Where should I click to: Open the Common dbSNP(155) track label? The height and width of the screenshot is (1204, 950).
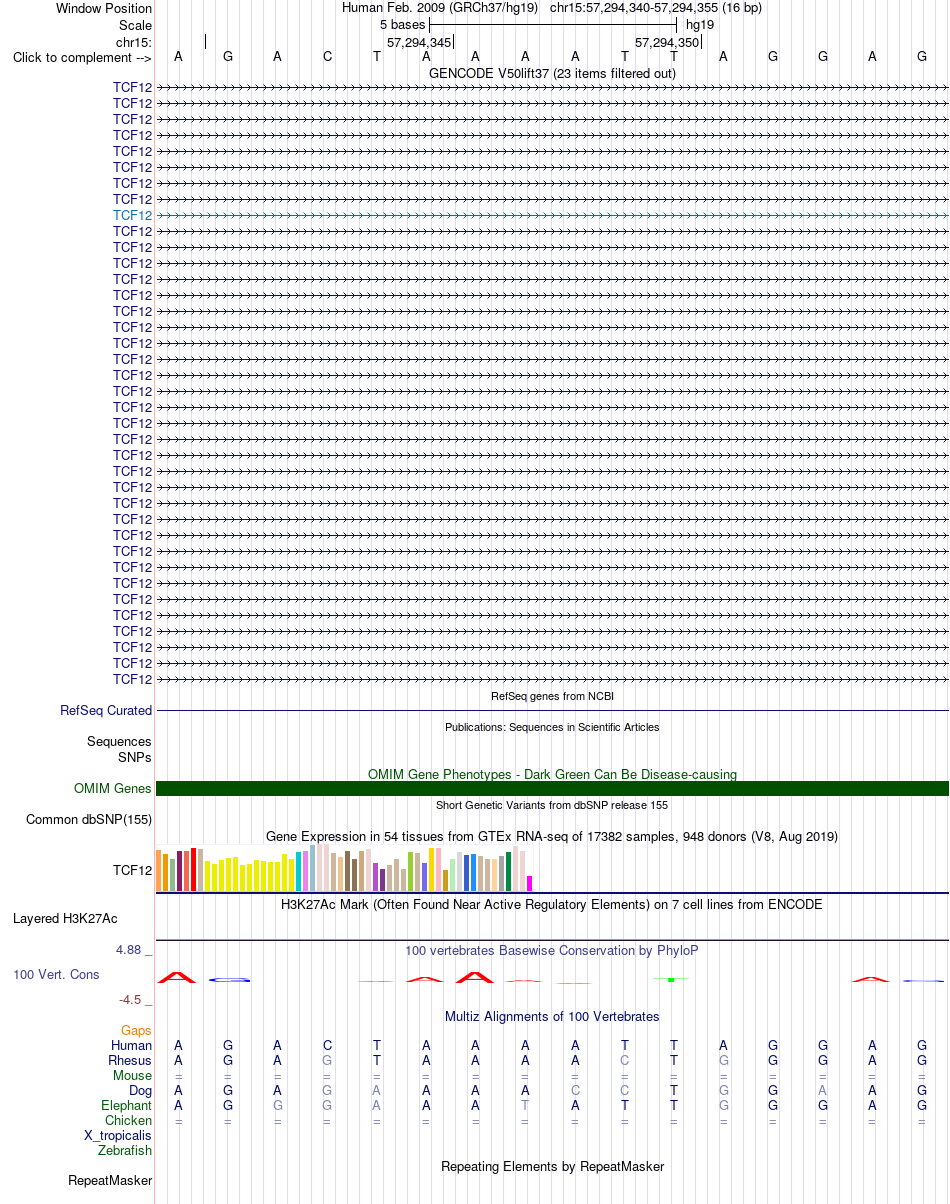[x=89, y=819]
